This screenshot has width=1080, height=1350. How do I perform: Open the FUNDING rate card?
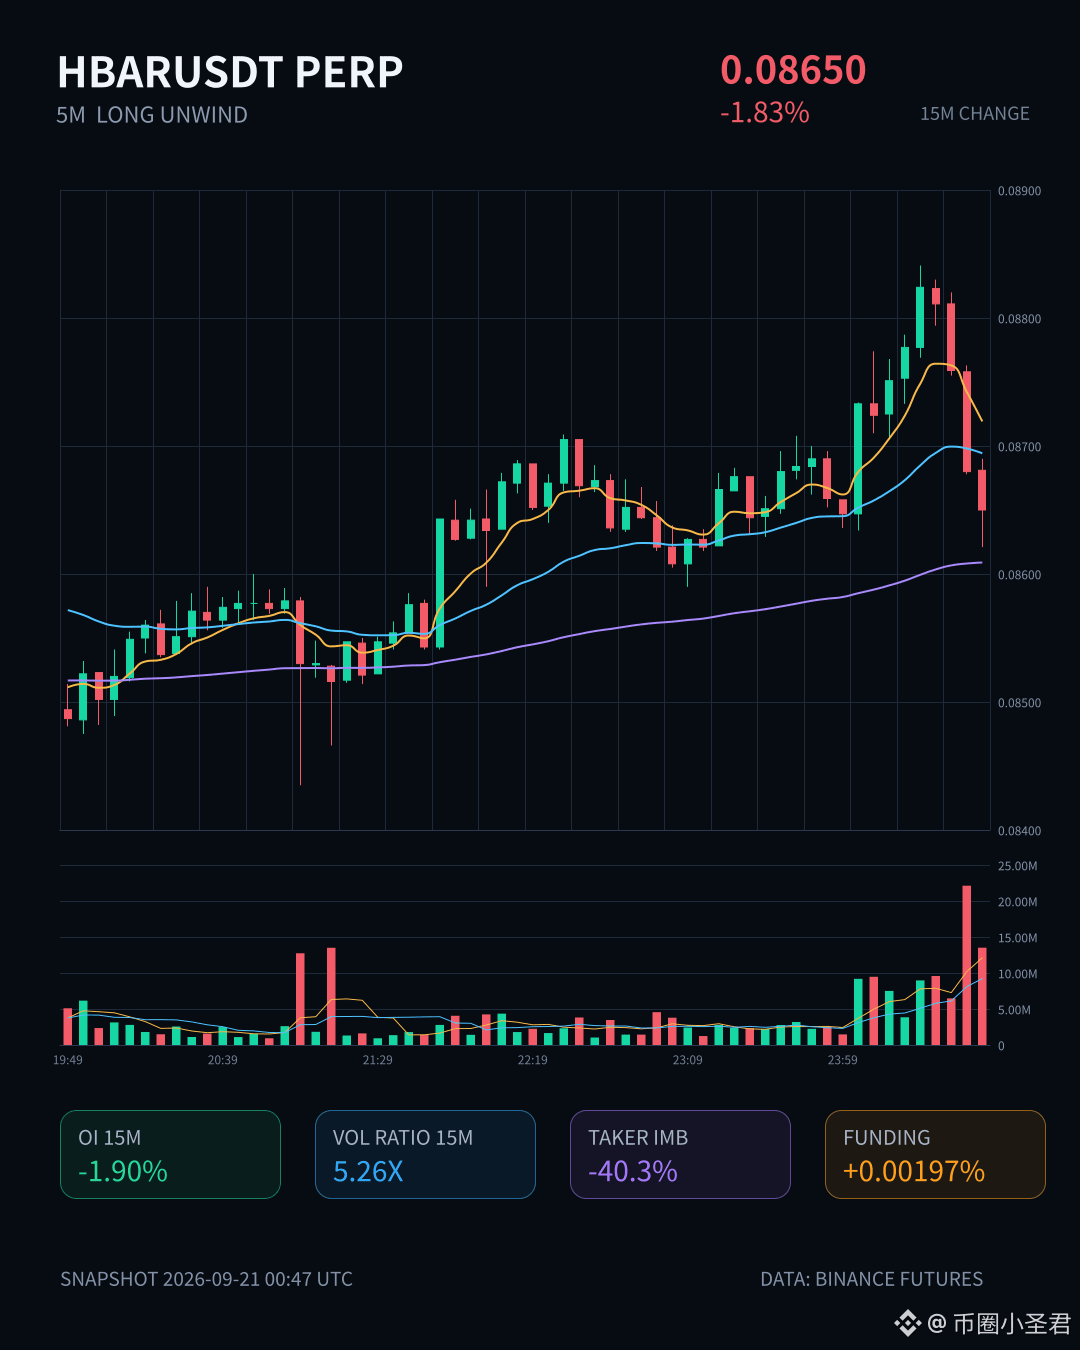pos(935,1154)
